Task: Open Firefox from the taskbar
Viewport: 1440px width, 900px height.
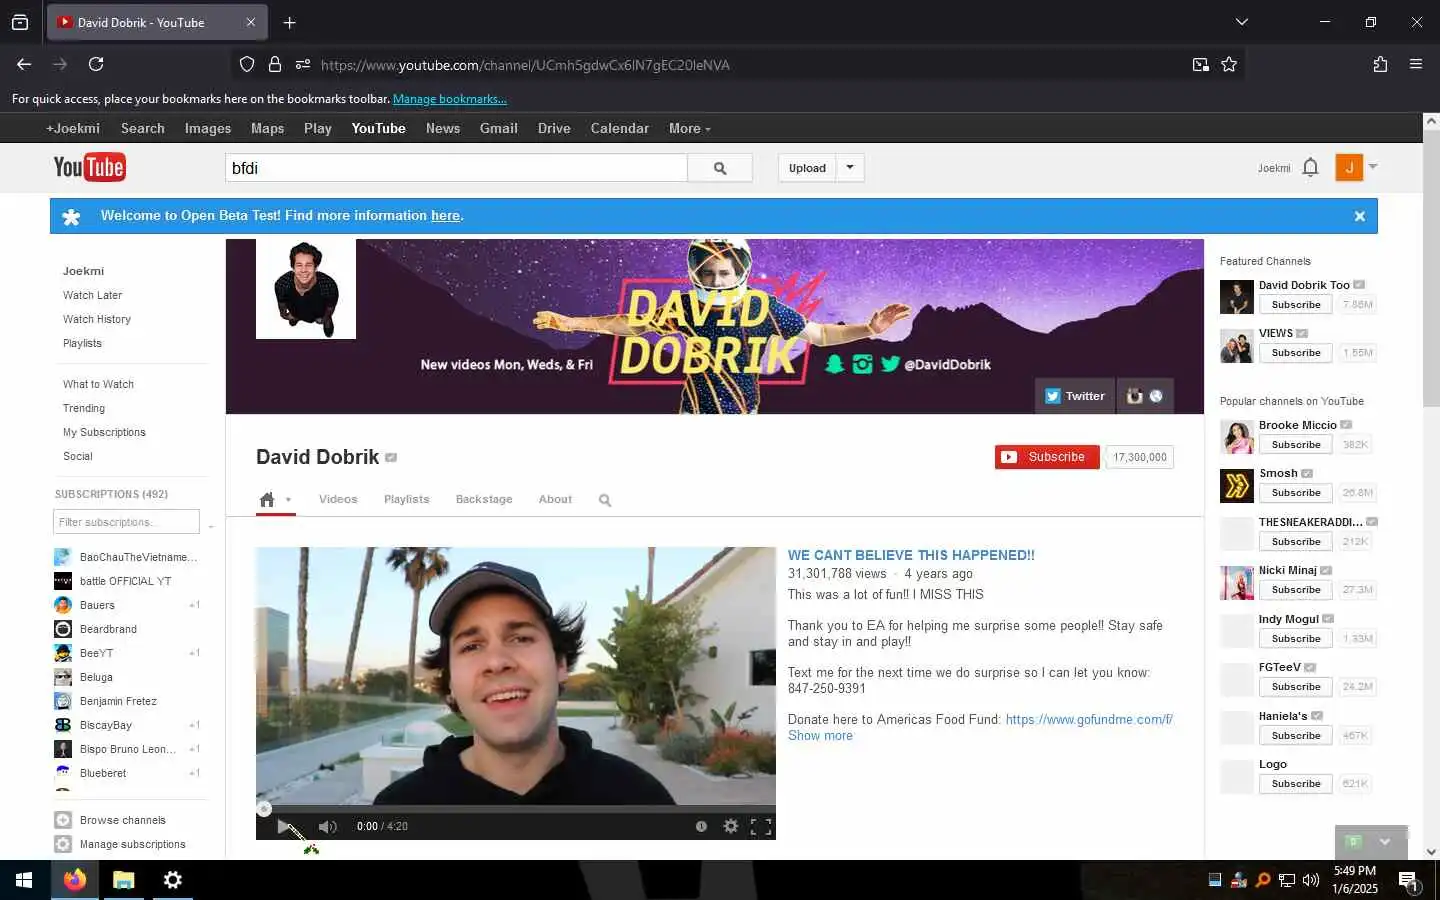Action: [75, 880]
